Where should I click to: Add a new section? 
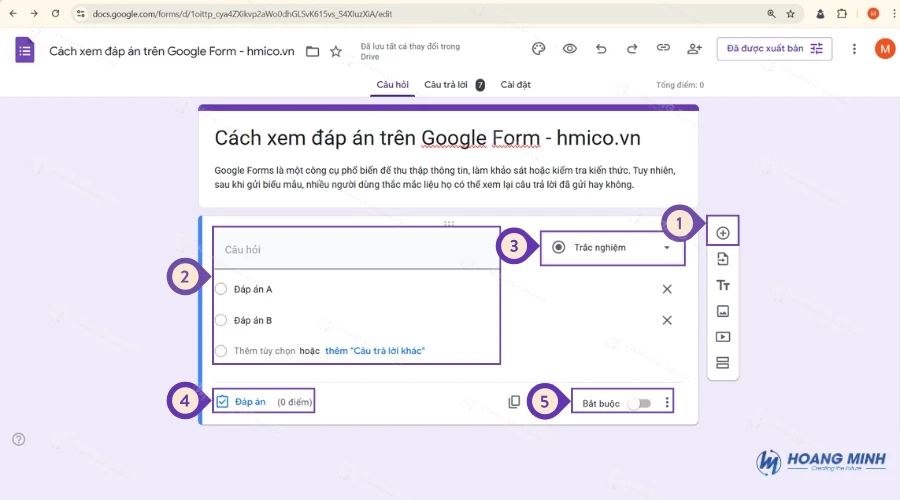click(x=723, y=363)
